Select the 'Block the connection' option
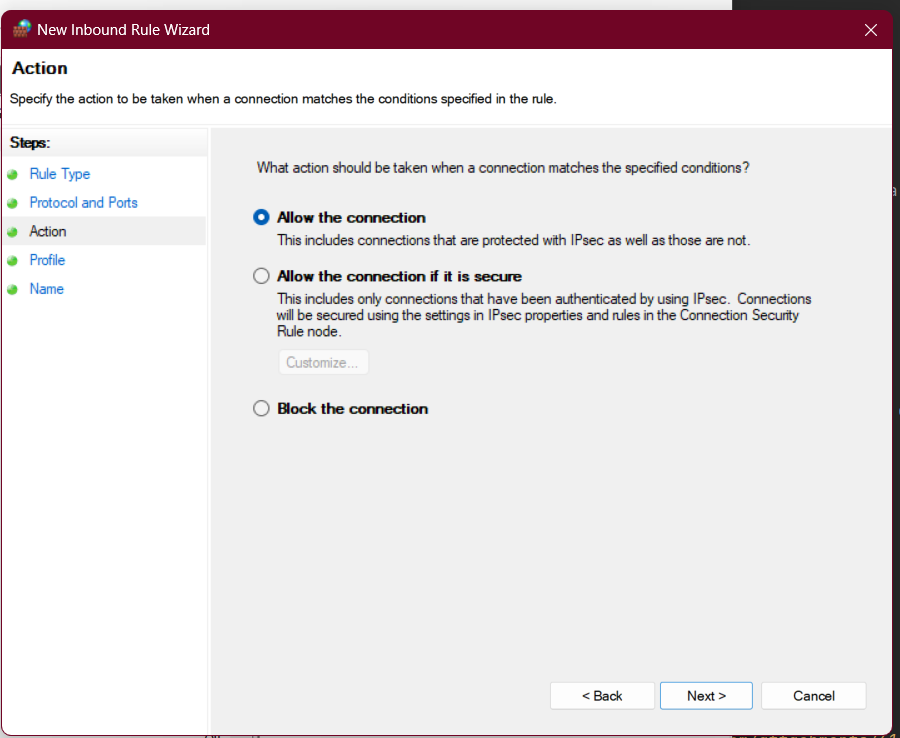The width and height of the screenshot is (900, 738). point(262,408)
